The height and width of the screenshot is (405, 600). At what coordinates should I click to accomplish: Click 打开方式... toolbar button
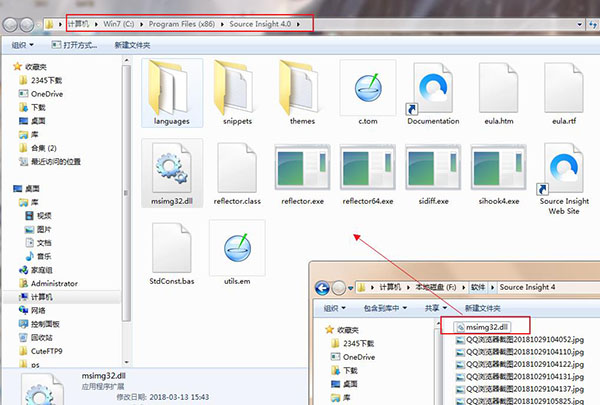click(75, 45)
